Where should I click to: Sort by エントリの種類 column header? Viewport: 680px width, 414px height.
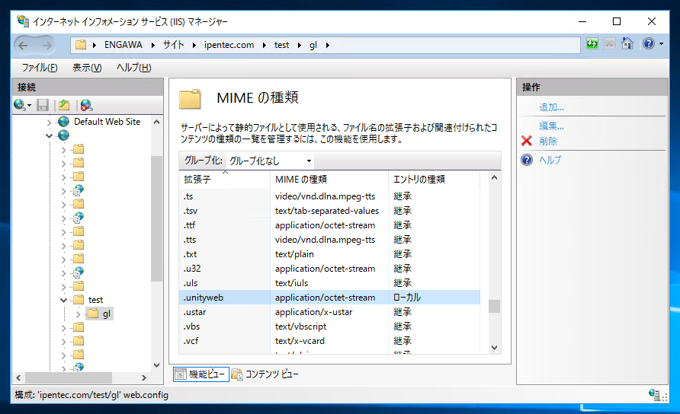click(434, 179)
